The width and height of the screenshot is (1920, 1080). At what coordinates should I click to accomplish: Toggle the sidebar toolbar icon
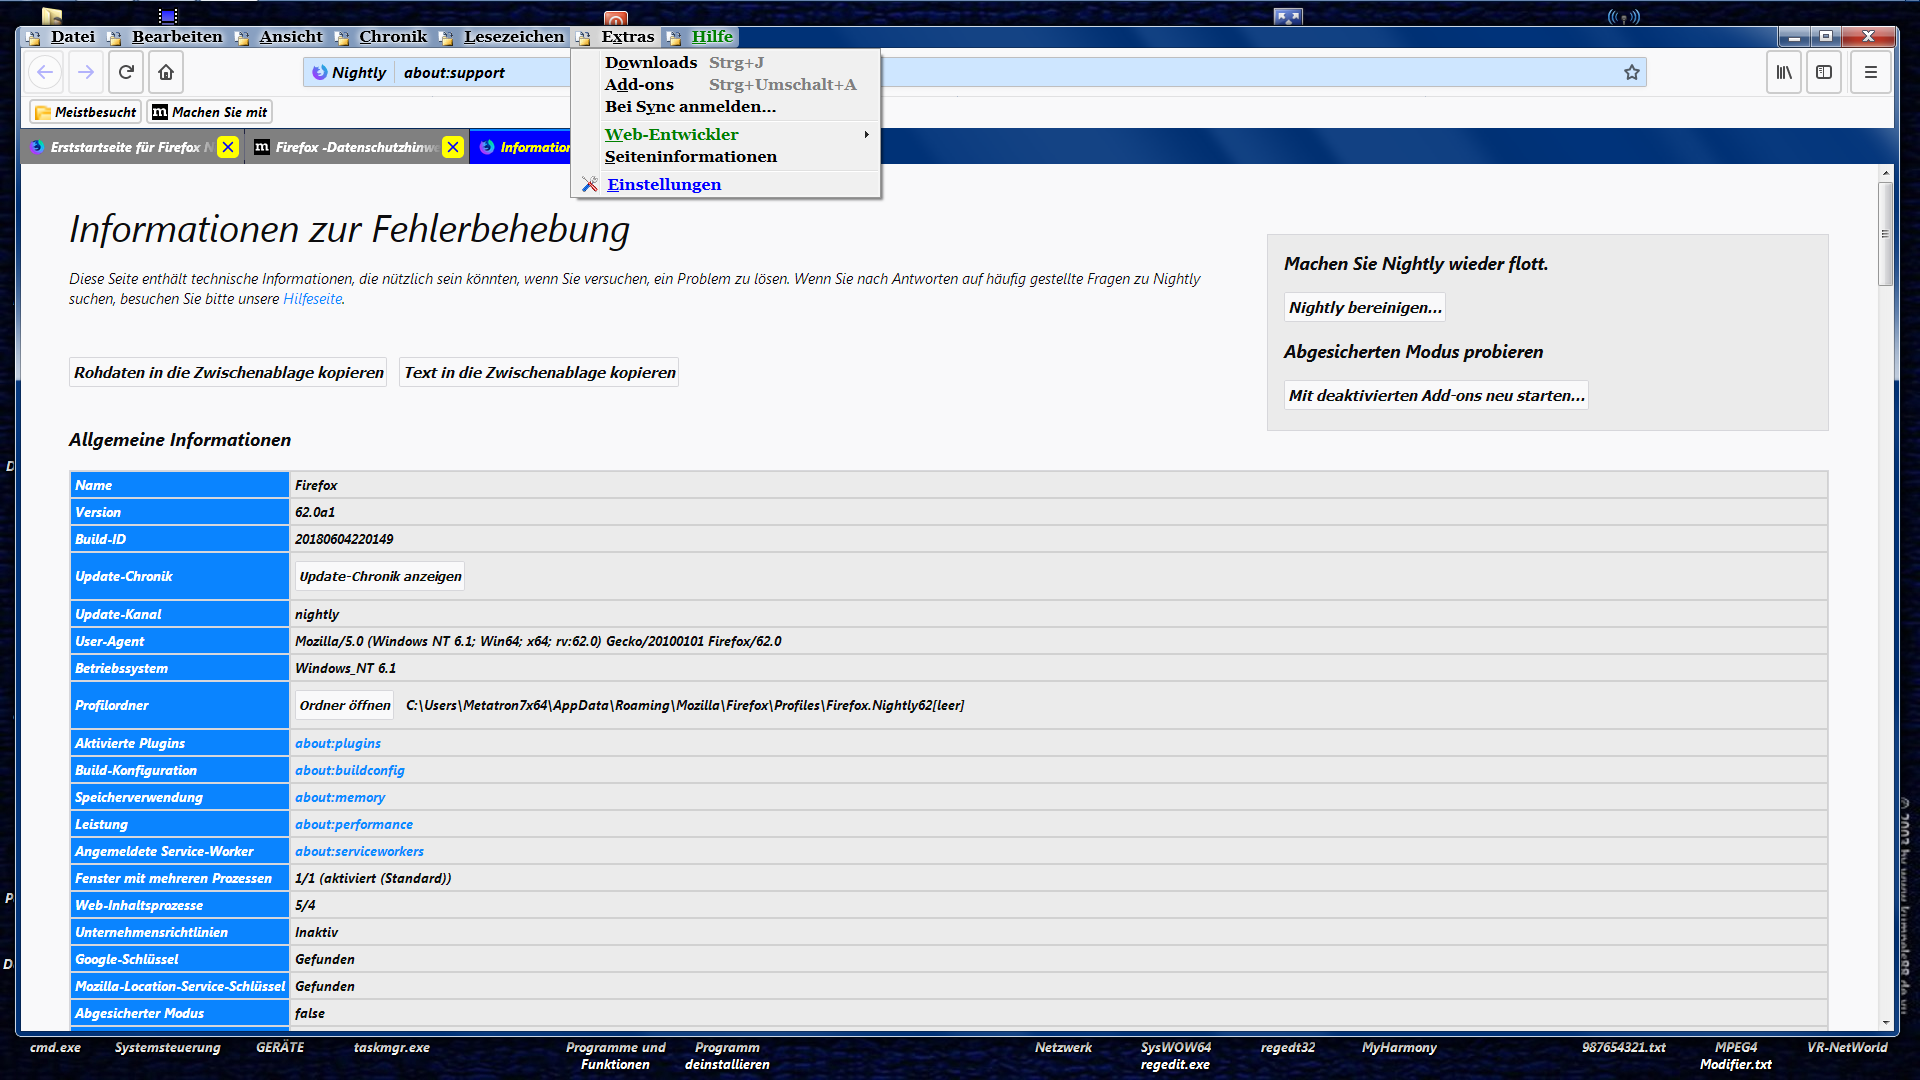pos(1824,72)
